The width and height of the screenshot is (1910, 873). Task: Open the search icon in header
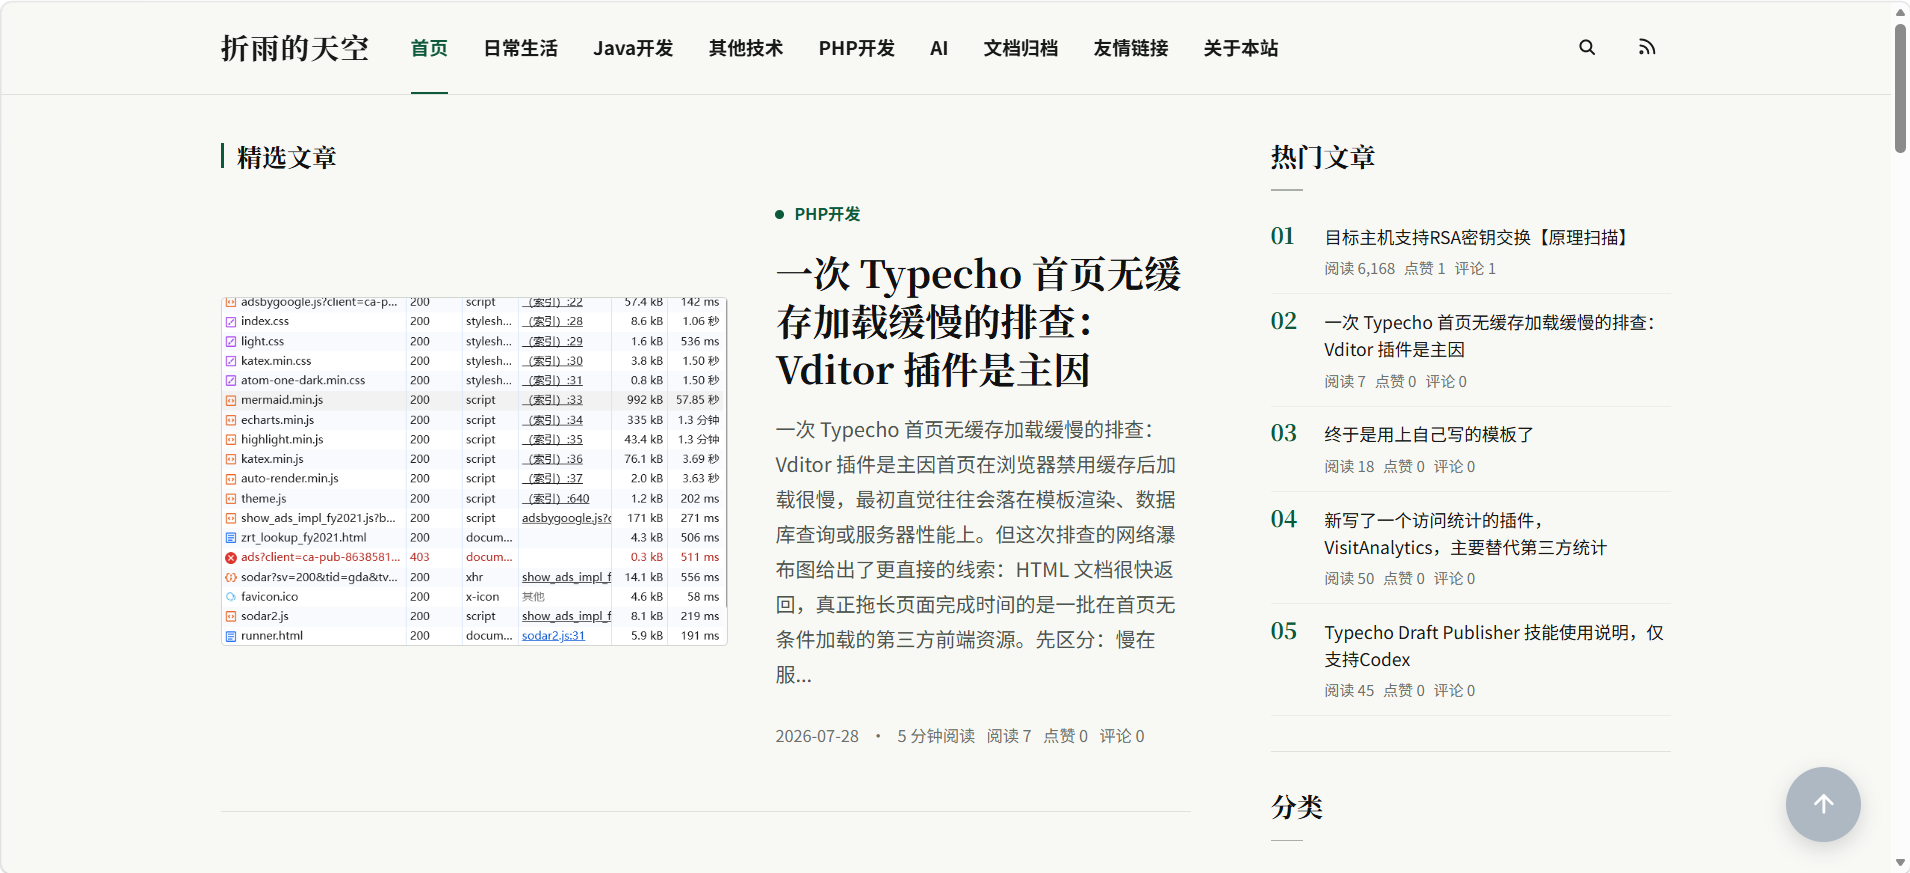point(1587,47)
